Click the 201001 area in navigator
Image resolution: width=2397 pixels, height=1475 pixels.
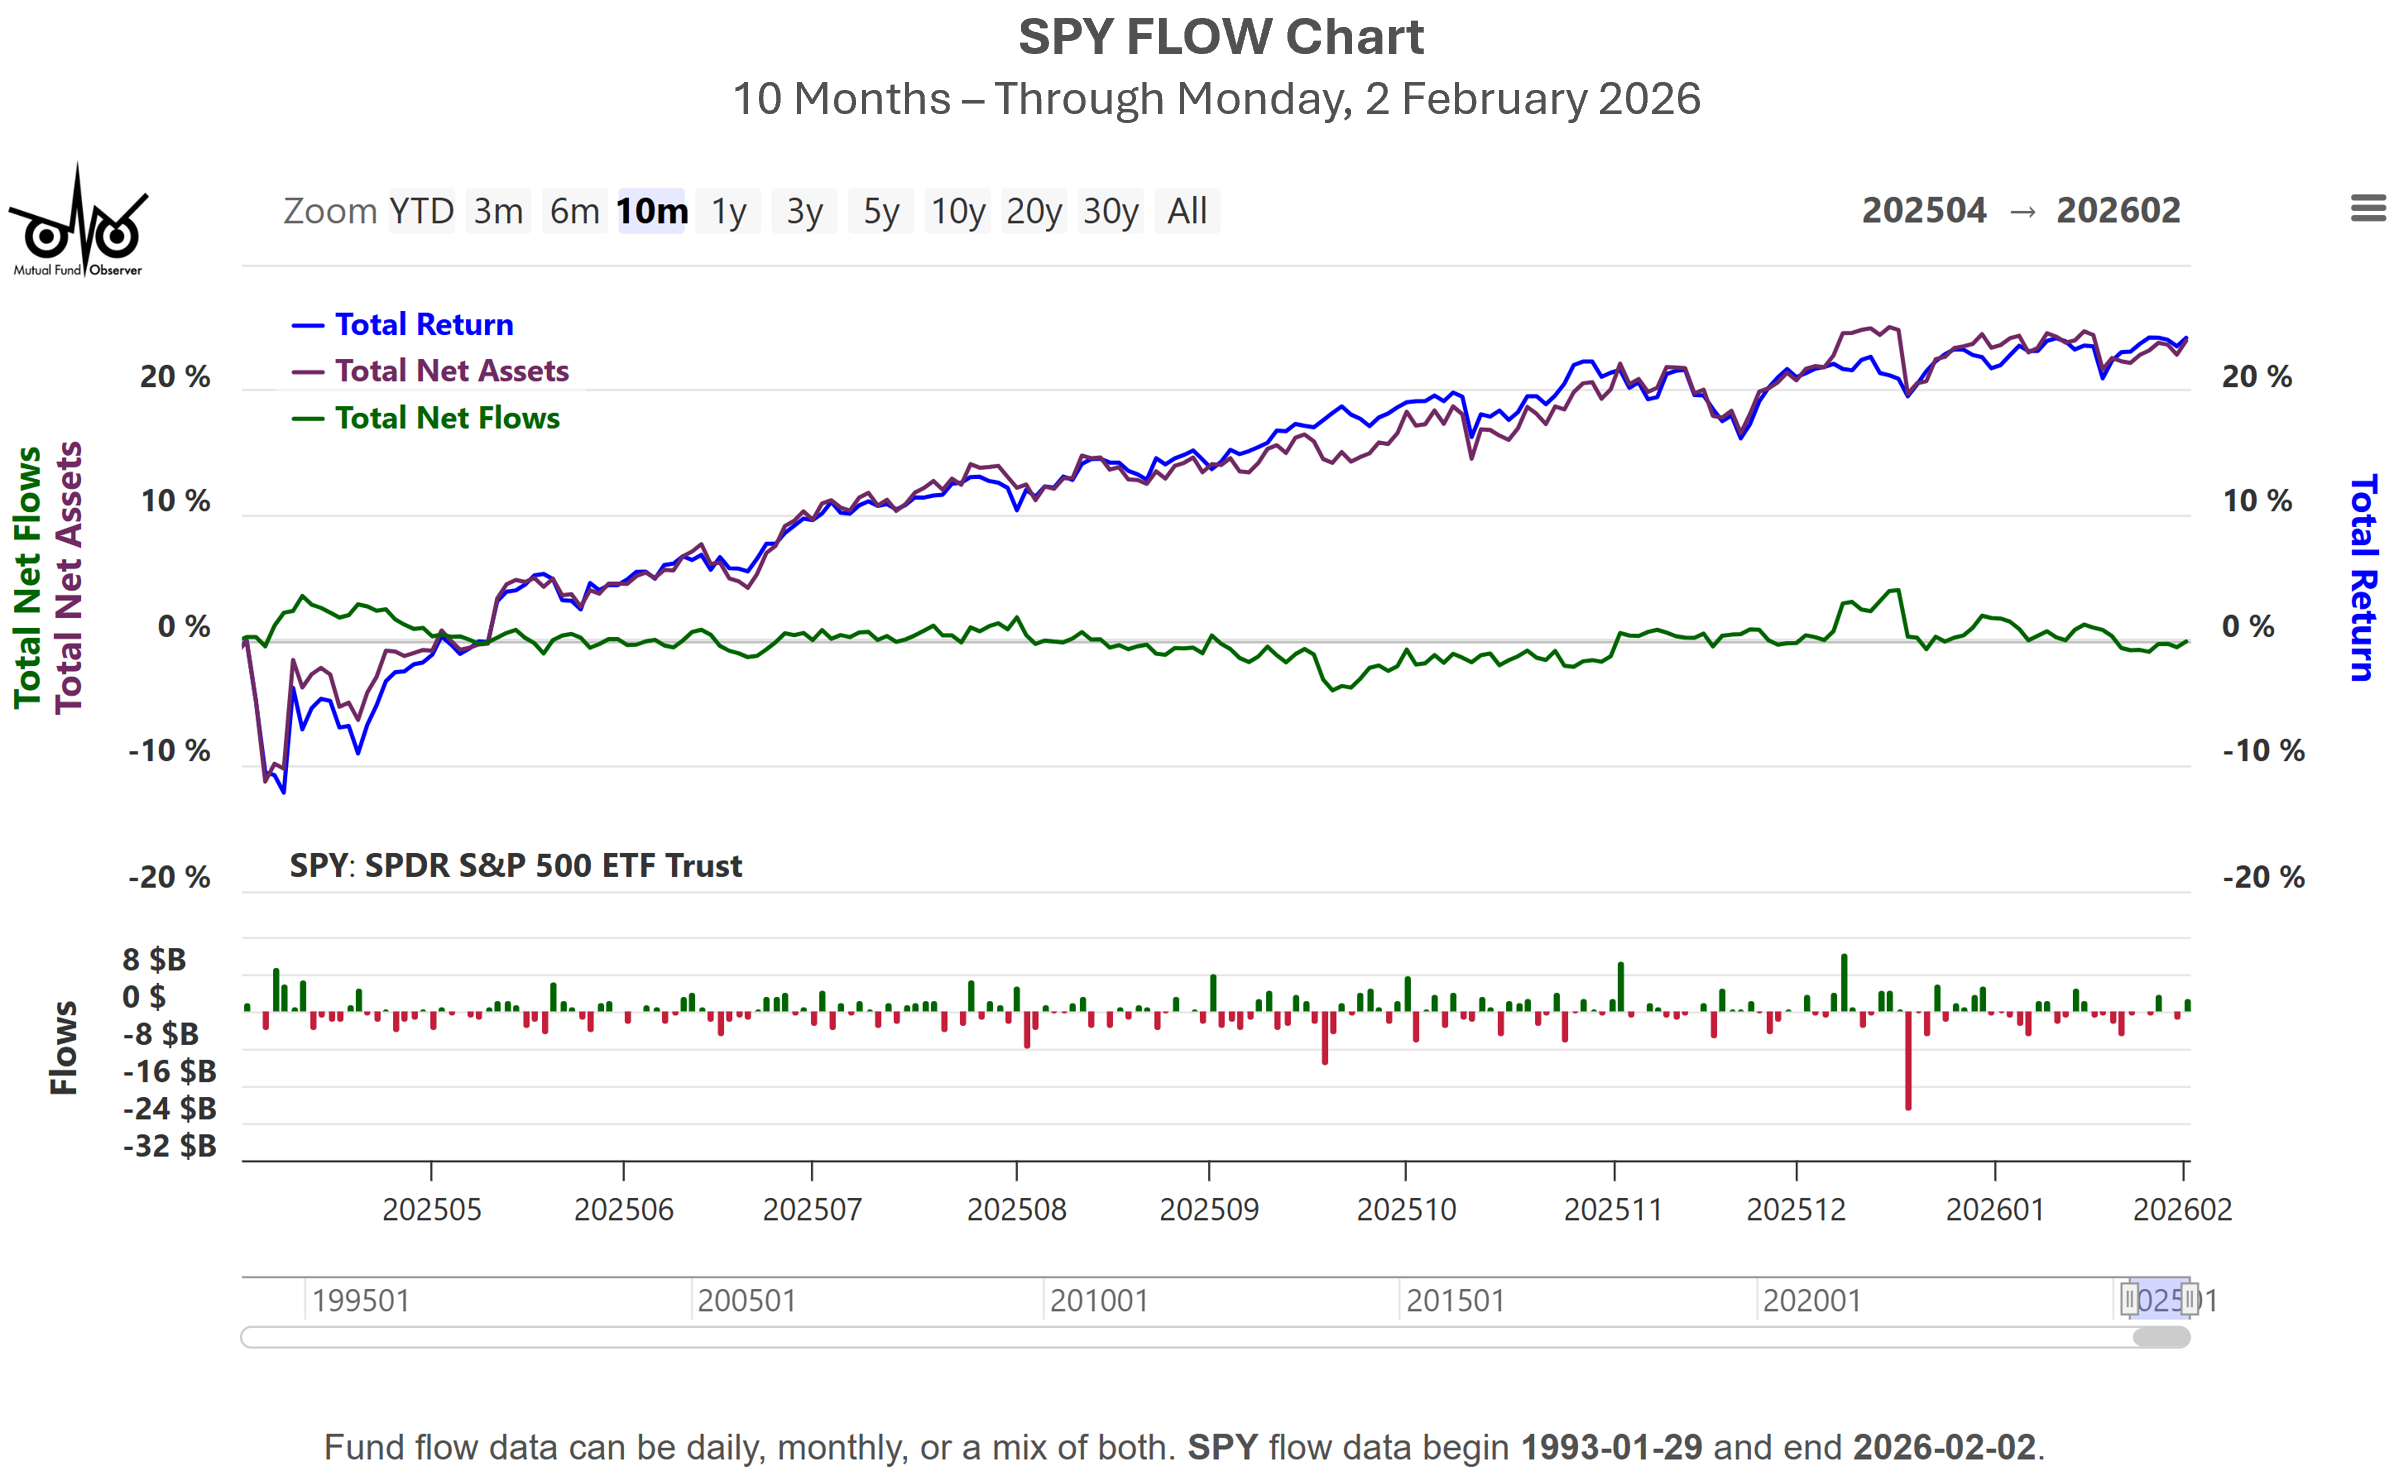[x=1098, y=1300]
